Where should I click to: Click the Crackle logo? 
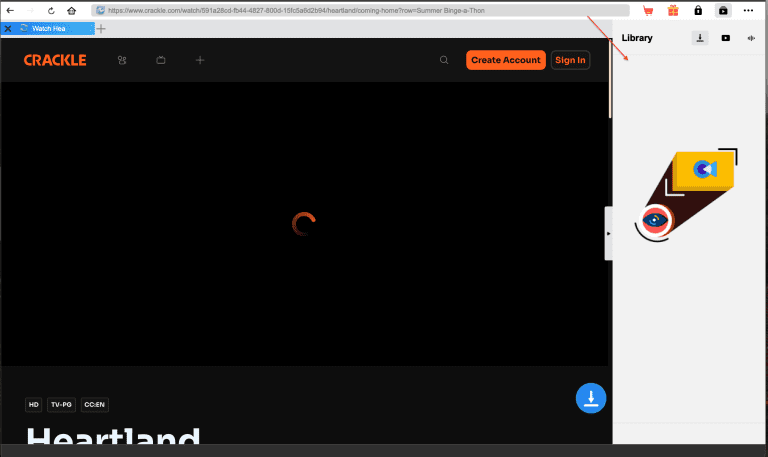(x=55, y=60)
